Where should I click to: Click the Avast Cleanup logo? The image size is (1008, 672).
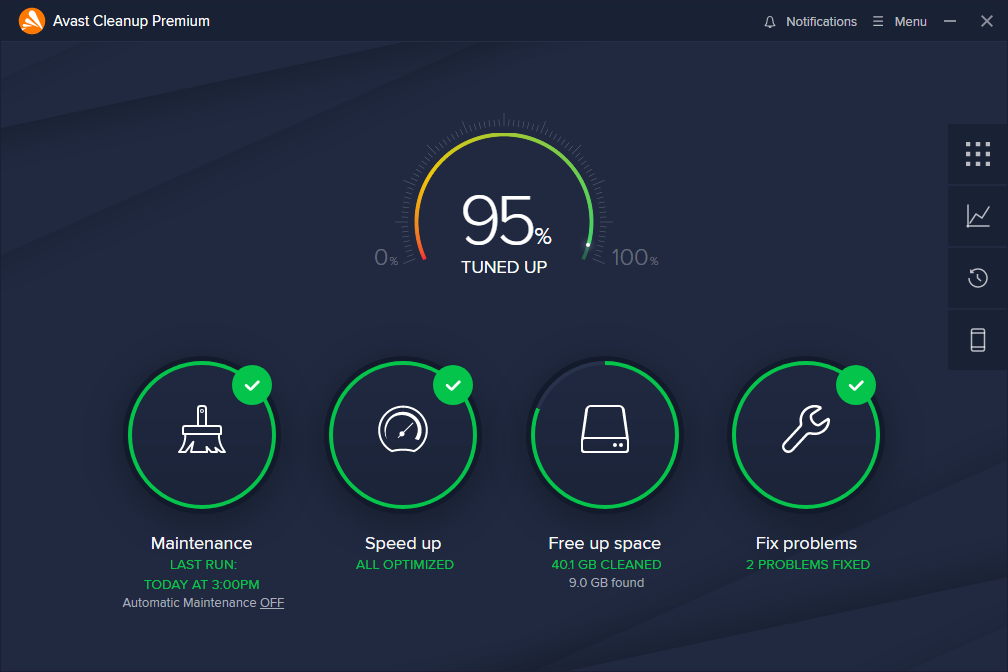29,20
